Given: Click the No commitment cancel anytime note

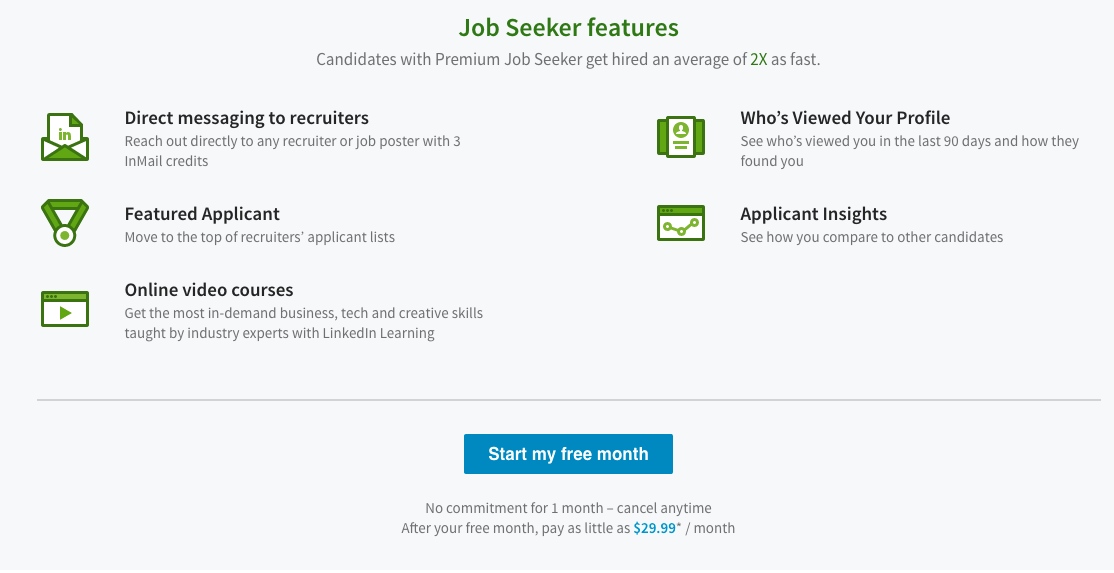Looking at the screenshot, I should click(568, 508).
